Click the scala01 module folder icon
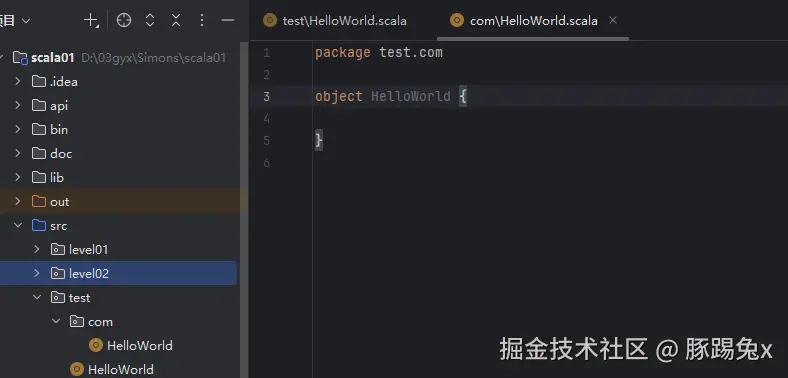The height and width of the screenshot is (378, 788). pos(20,57)
